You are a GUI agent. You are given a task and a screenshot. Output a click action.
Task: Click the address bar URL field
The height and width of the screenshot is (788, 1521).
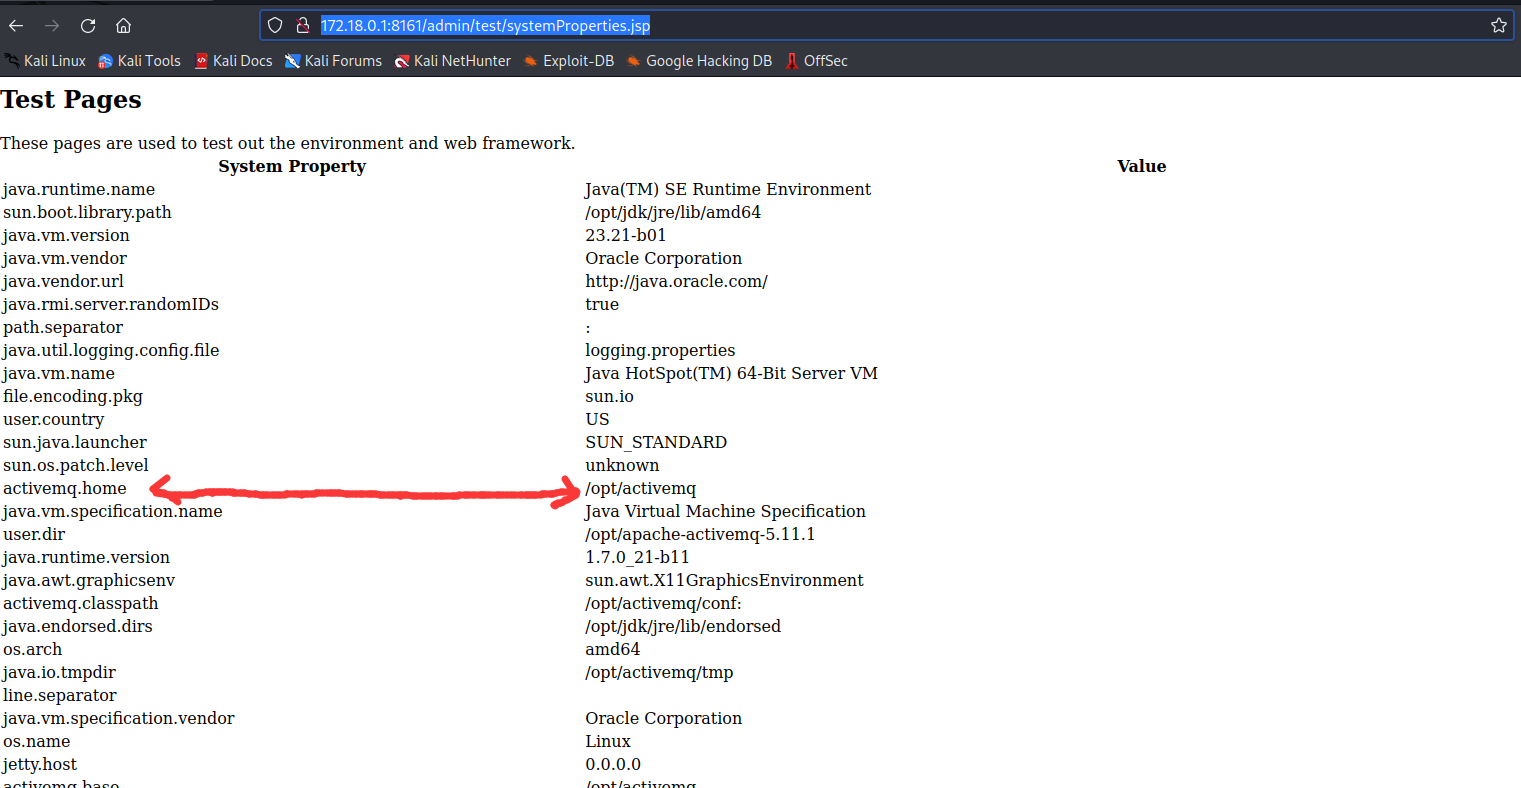pos(888,25)
